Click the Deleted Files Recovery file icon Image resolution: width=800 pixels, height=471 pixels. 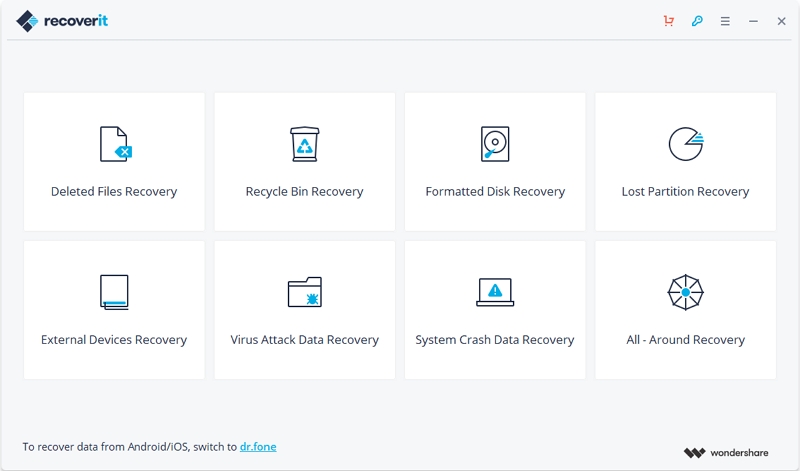pyautogui.click(x=116, y=144)
